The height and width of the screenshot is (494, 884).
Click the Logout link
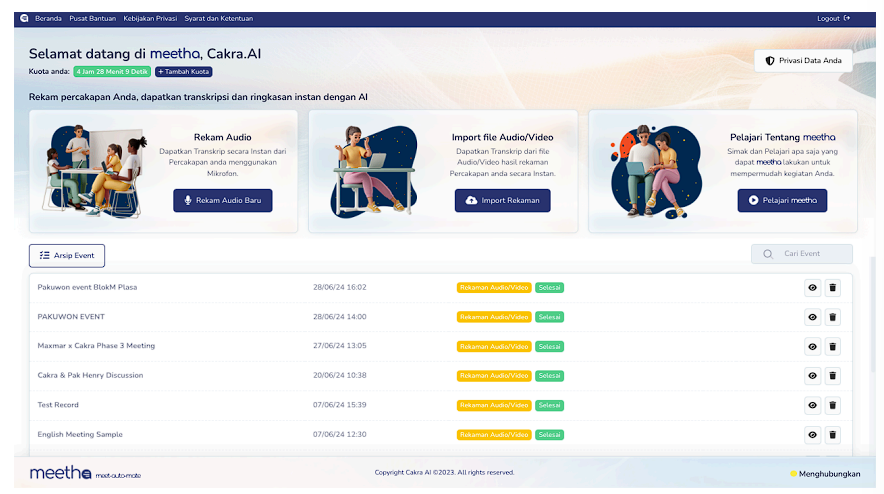833,19
